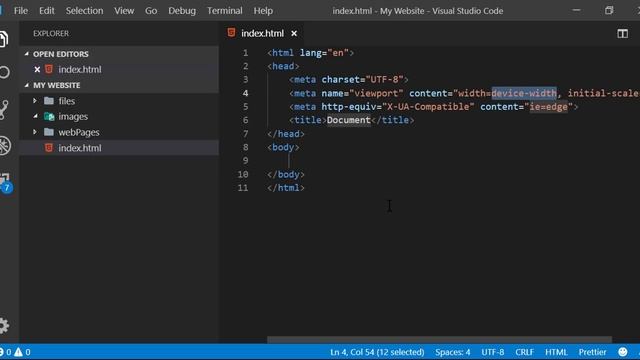
Task: Open the File menu
Action: [21, 11]
